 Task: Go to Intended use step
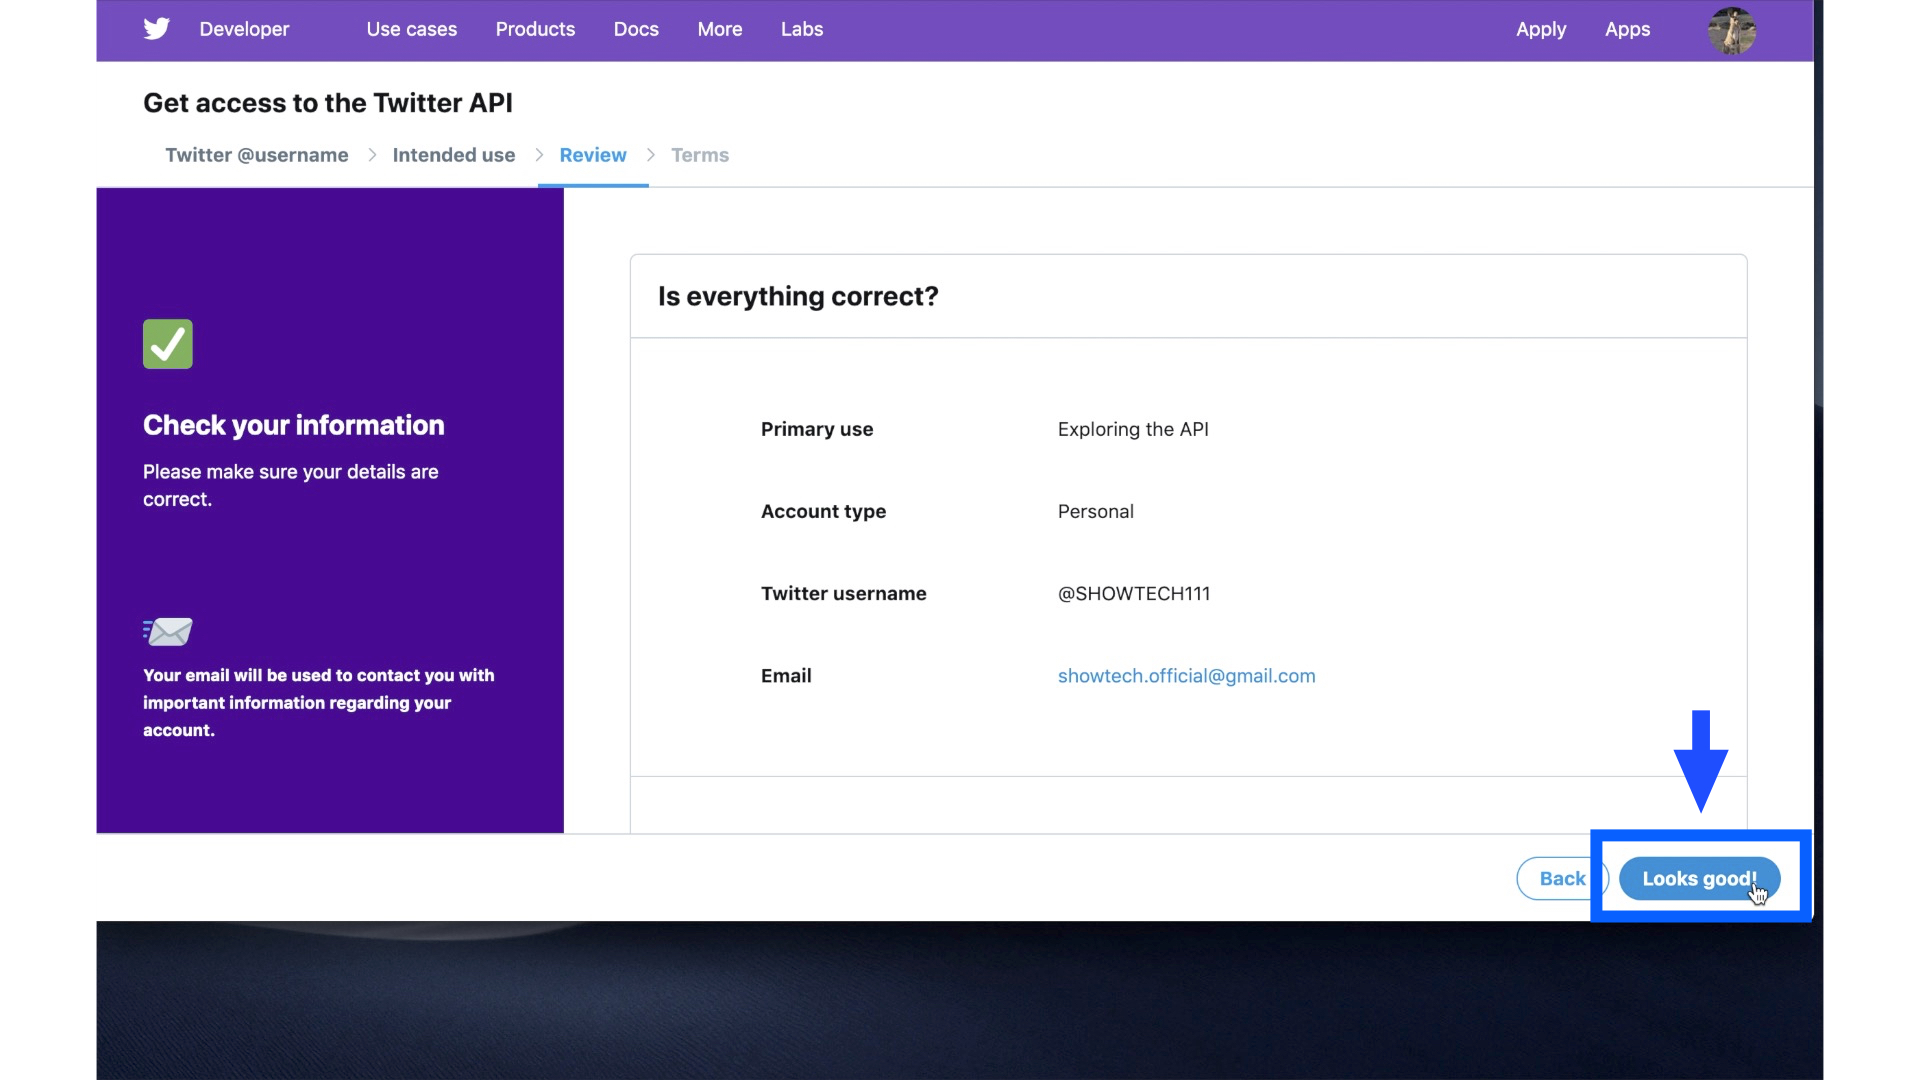(454, 155)
